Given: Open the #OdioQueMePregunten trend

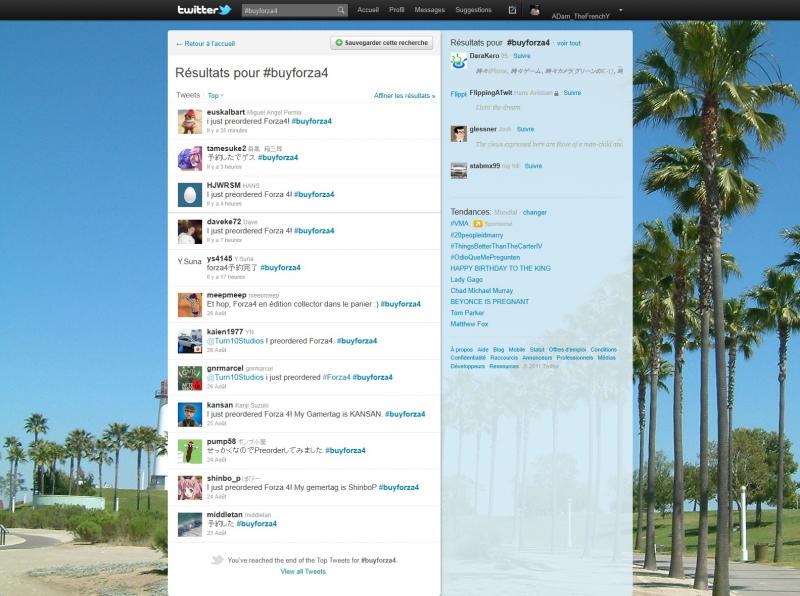Looking at the screenshot, I should [x=485, y=258].
